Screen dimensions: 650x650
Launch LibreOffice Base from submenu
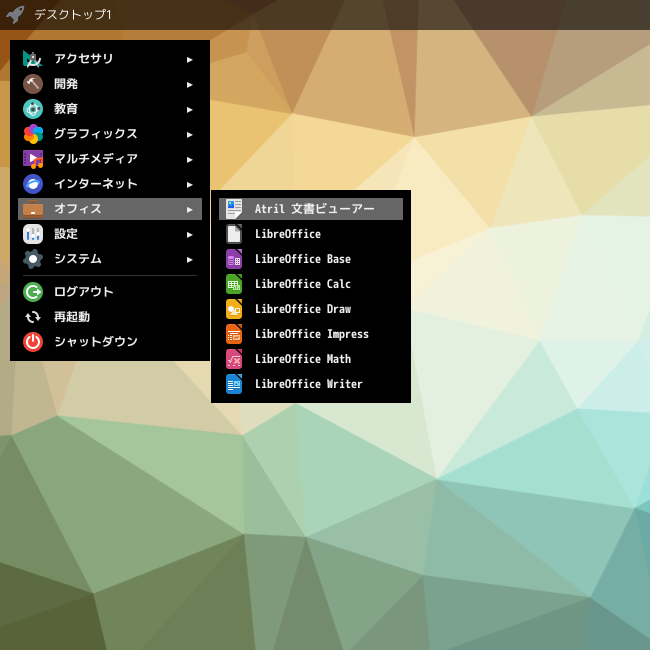point(311,259)
